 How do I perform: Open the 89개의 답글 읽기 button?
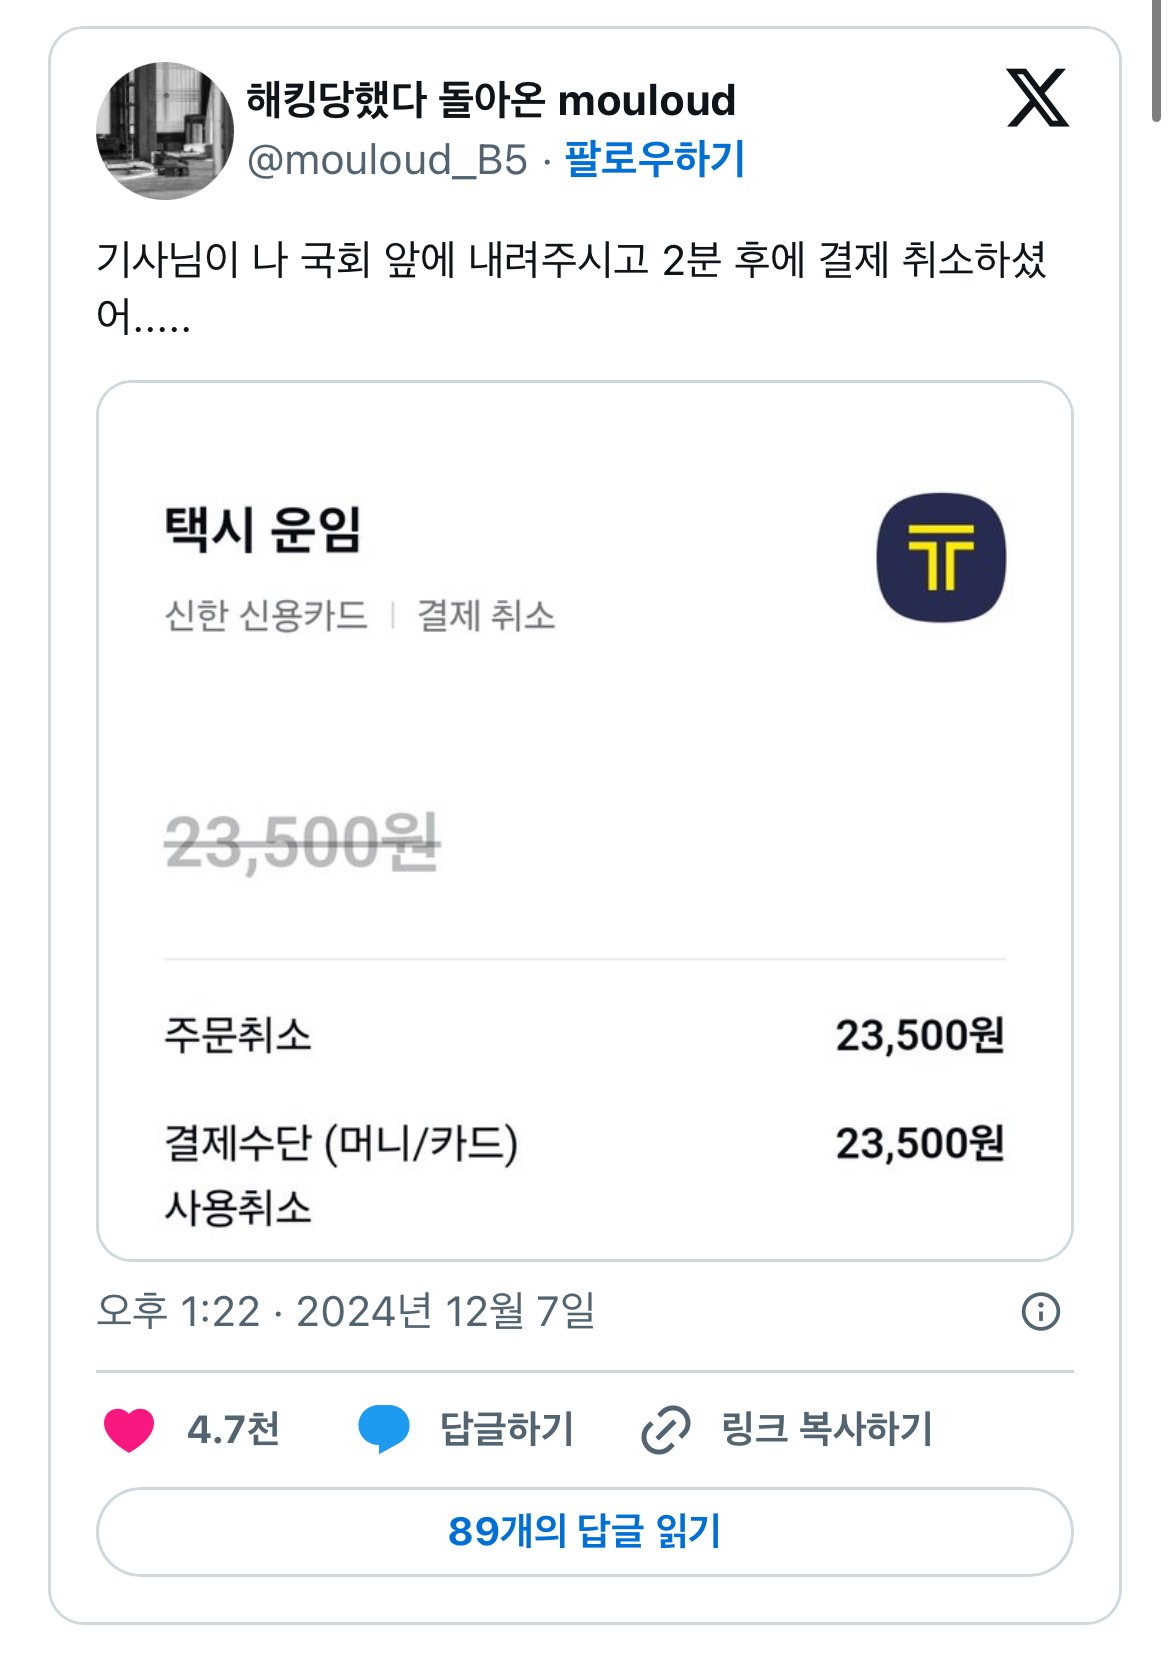pos(584,1531)
